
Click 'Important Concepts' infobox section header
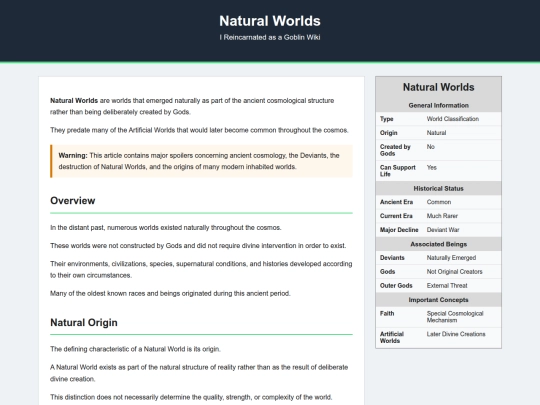(x=438, y=300)
